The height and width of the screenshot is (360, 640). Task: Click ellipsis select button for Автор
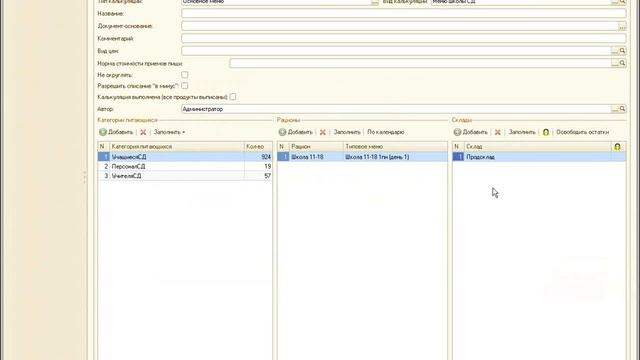pos(615,109)
